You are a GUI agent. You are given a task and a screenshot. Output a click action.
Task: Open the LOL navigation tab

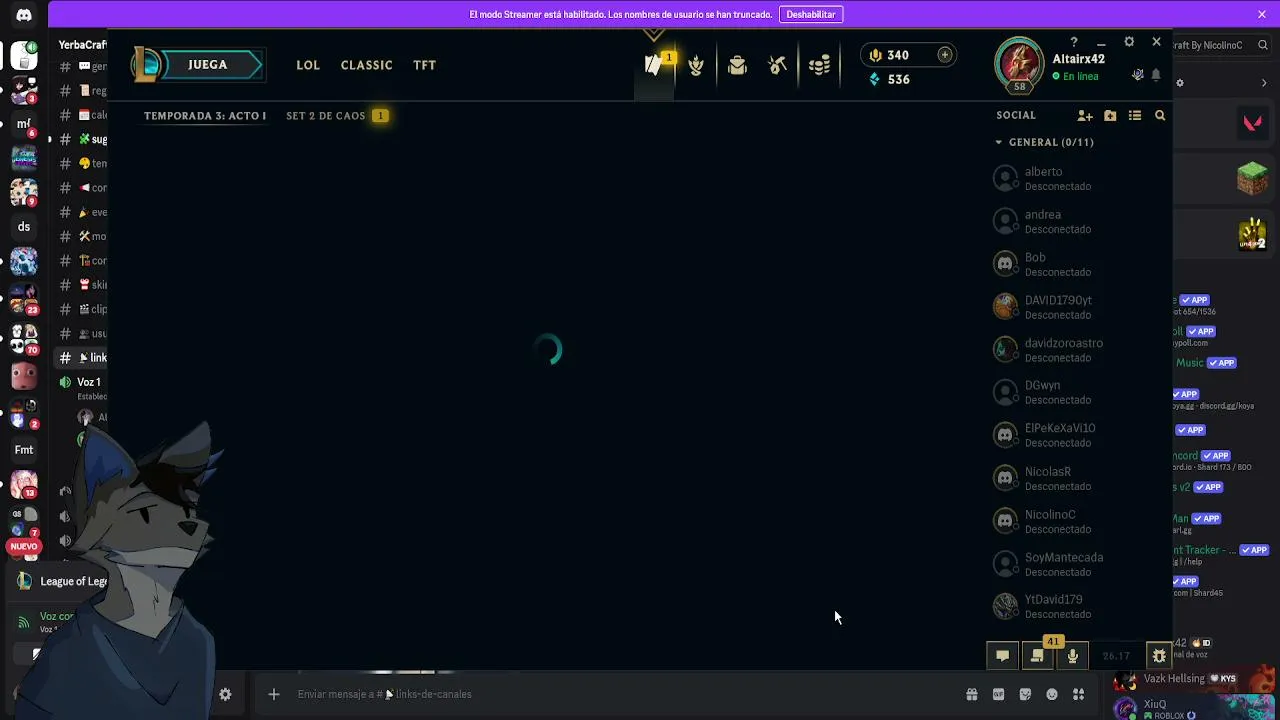click(308, 65)
